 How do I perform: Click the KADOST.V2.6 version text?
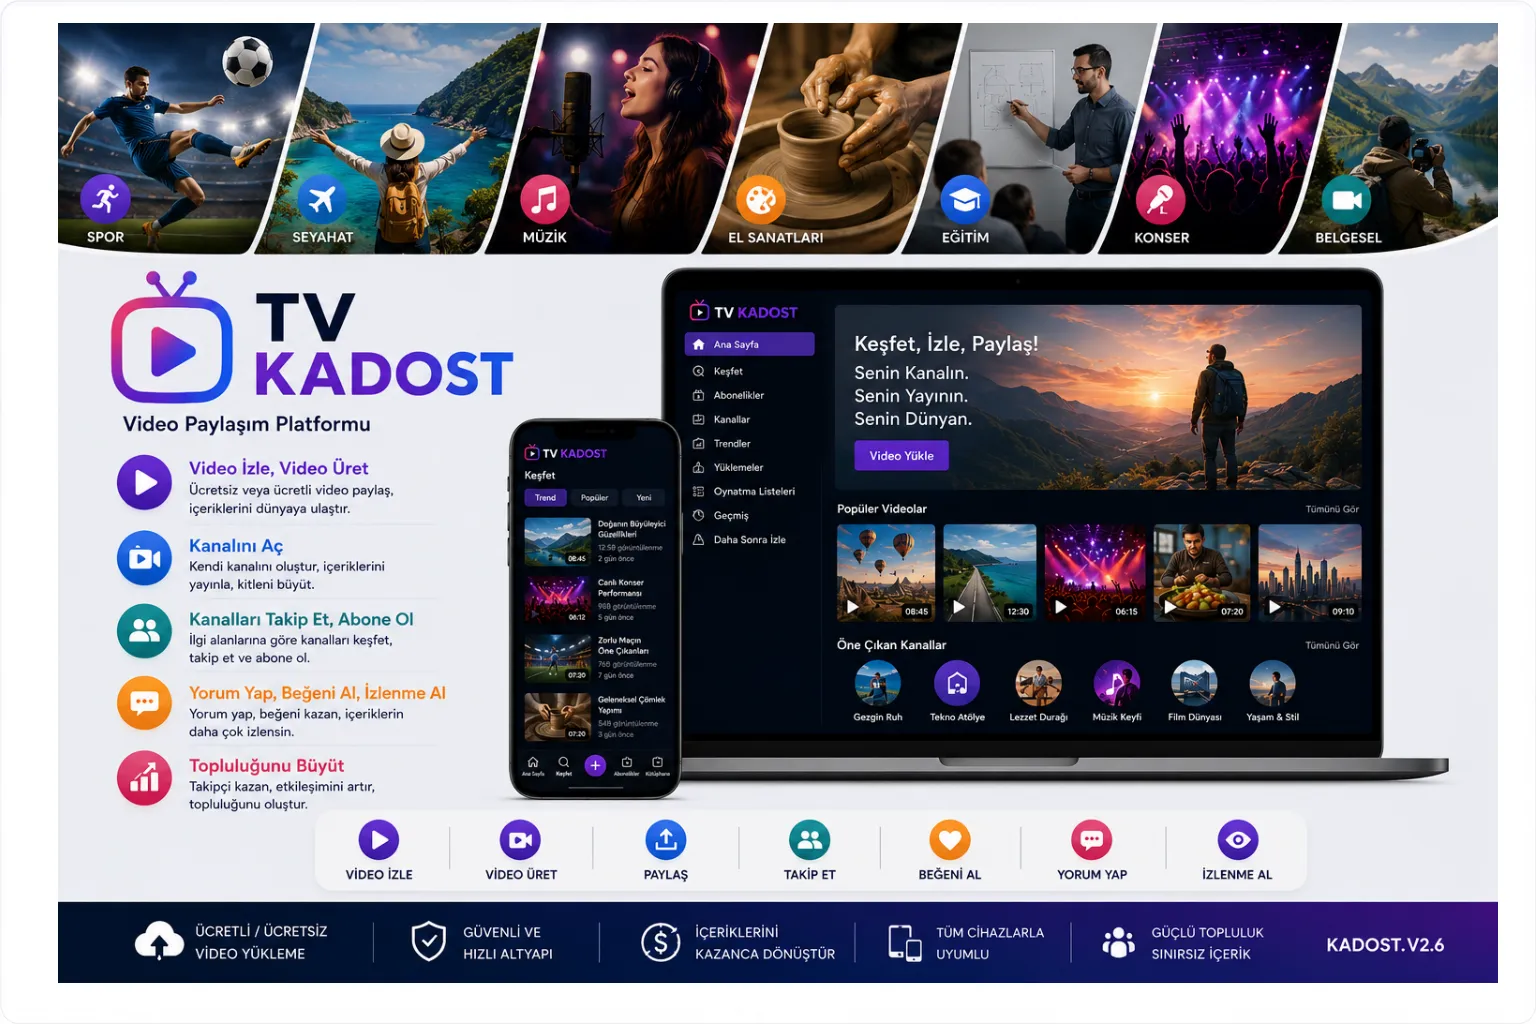point(1385,945)
